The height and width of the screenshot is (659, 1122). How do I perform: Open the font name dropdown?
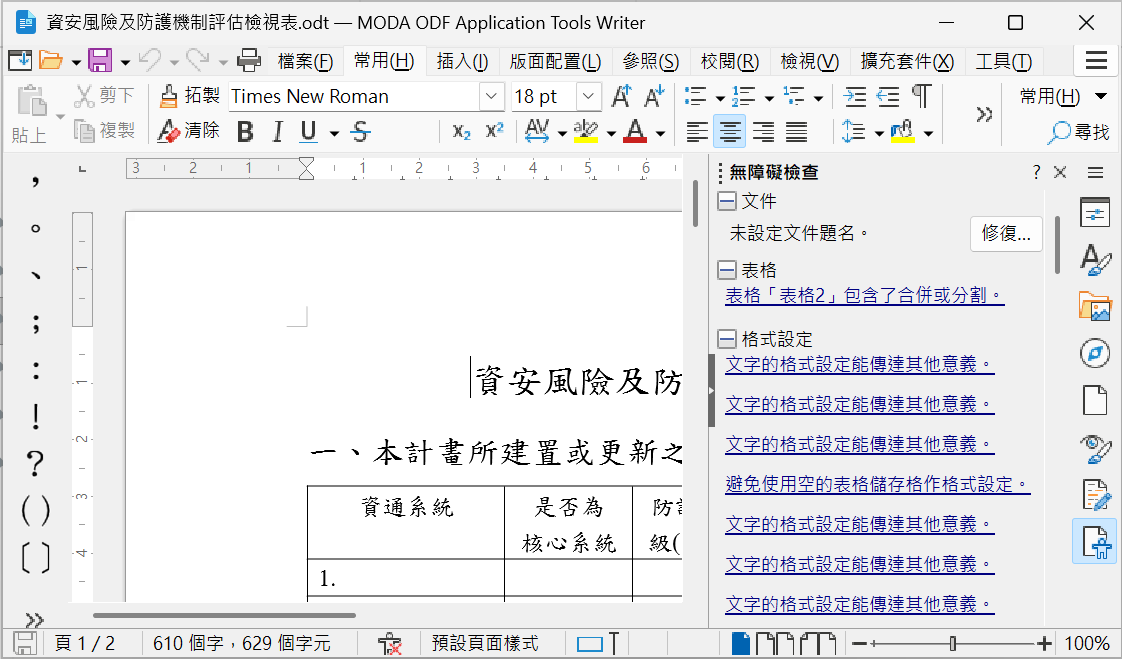coord(490,96)
